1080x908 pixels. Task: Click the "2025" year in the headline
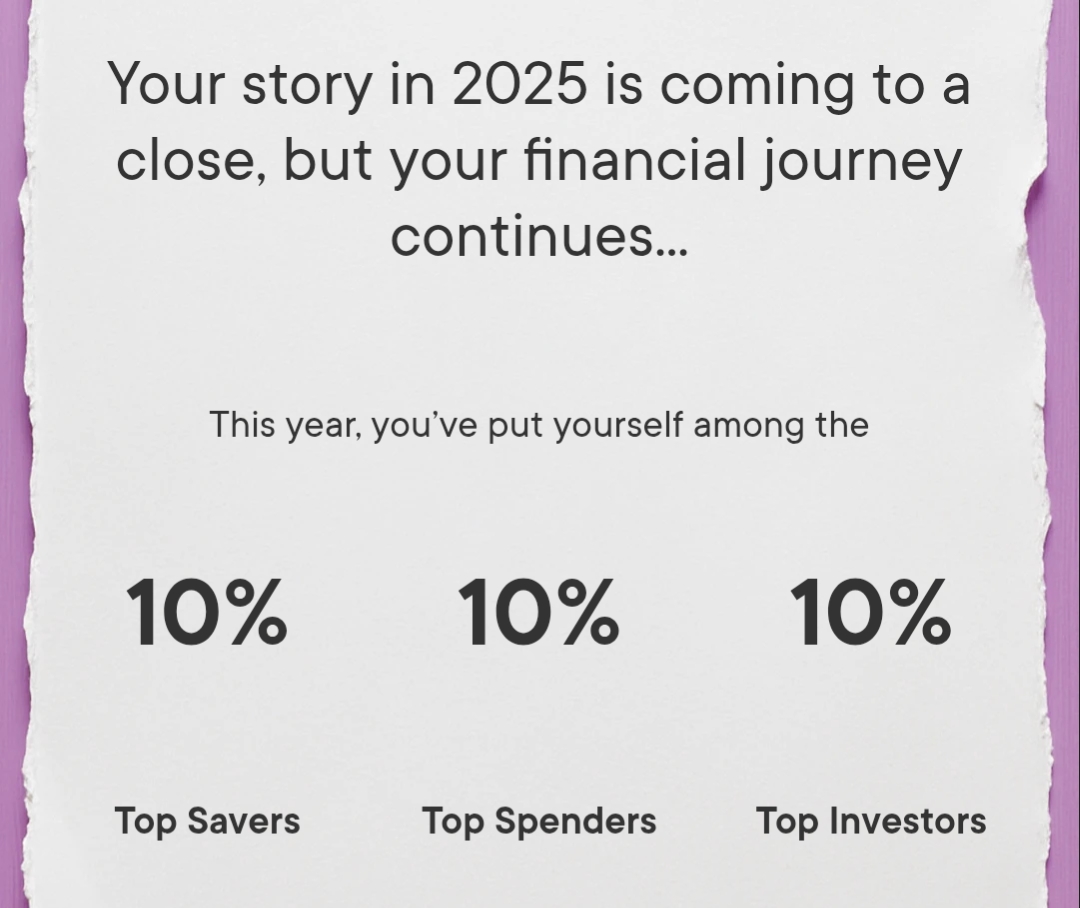tap(518, 83)
